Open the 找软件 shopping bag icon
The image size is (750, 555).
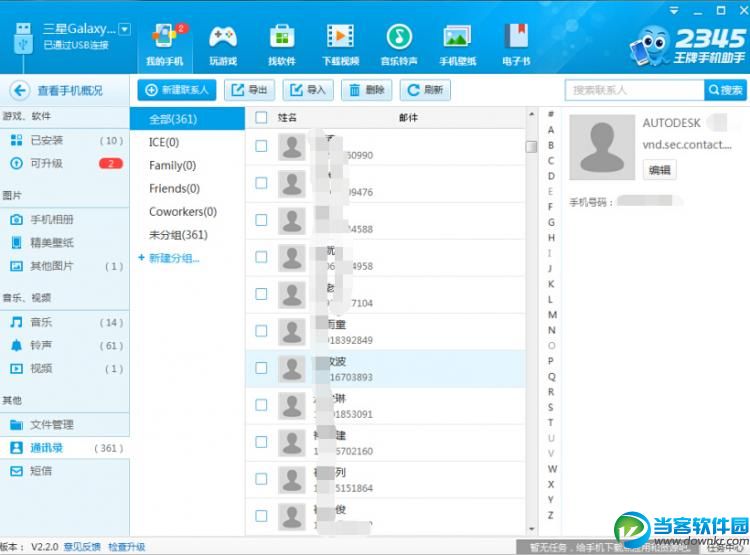(281, 38)
